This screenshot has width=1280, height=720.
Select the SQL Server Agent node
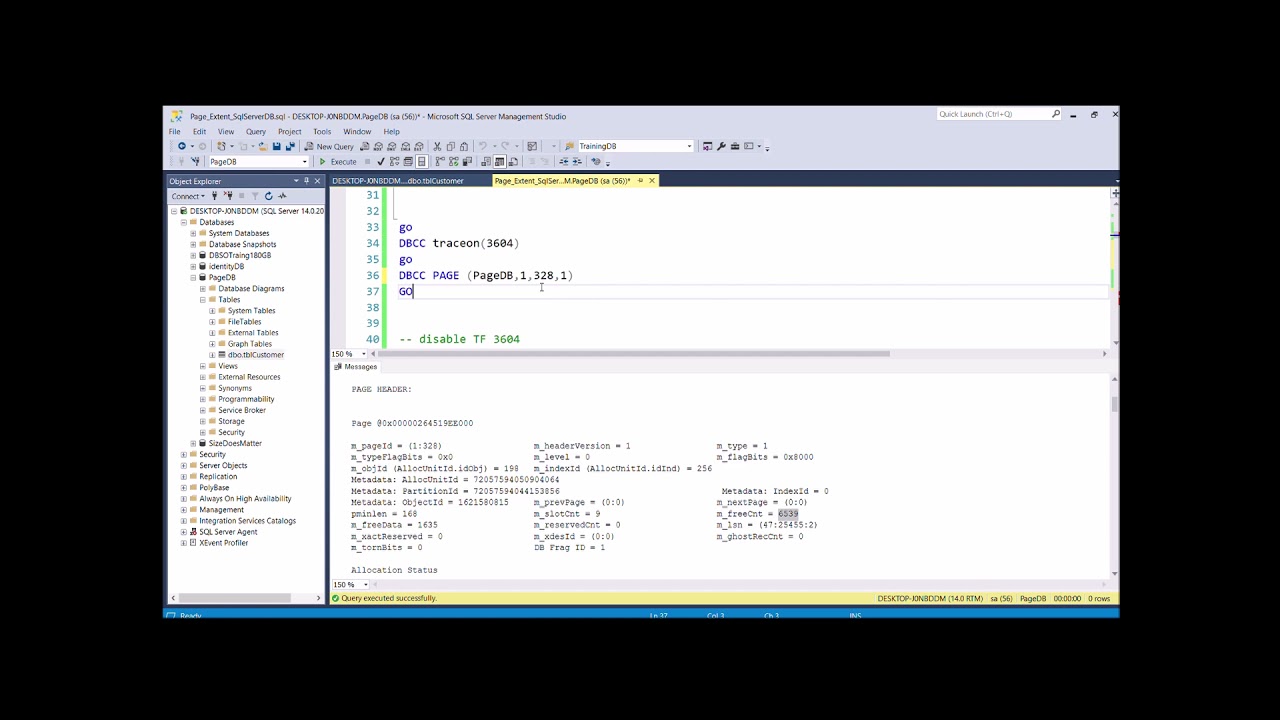tap(228, 532)
